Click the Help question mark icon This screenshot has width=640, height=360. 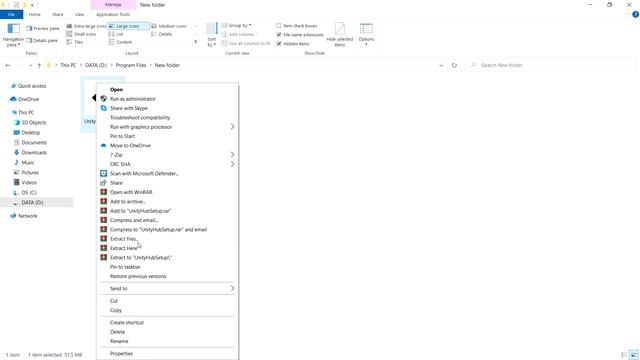pos(635,14)
